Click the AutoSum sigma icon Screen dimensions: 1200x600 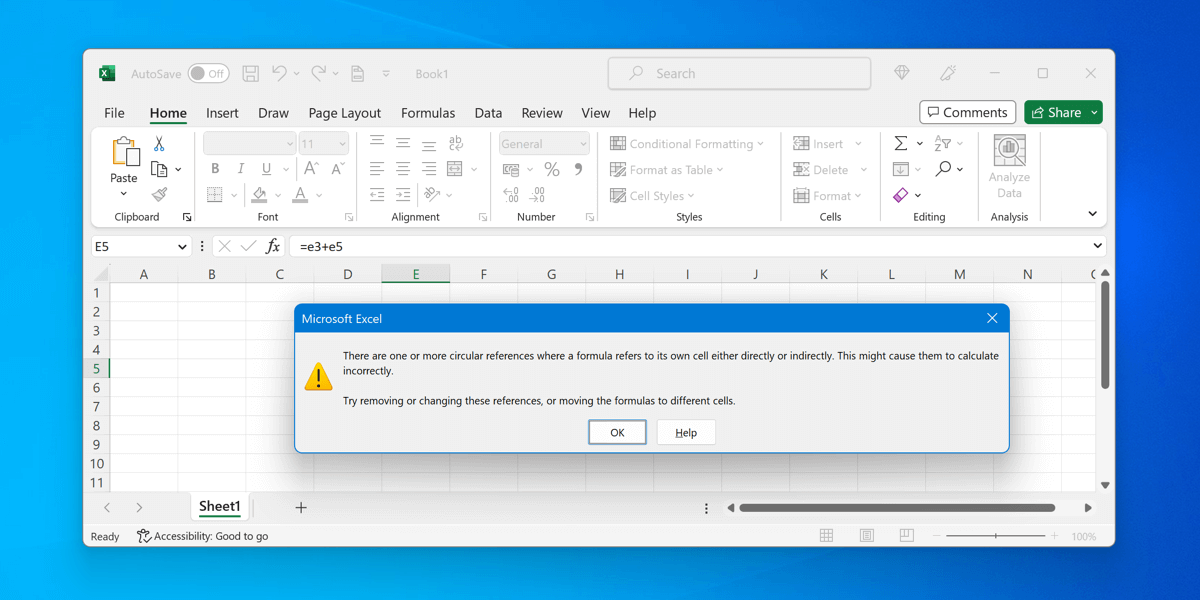[x=901, y=144]
